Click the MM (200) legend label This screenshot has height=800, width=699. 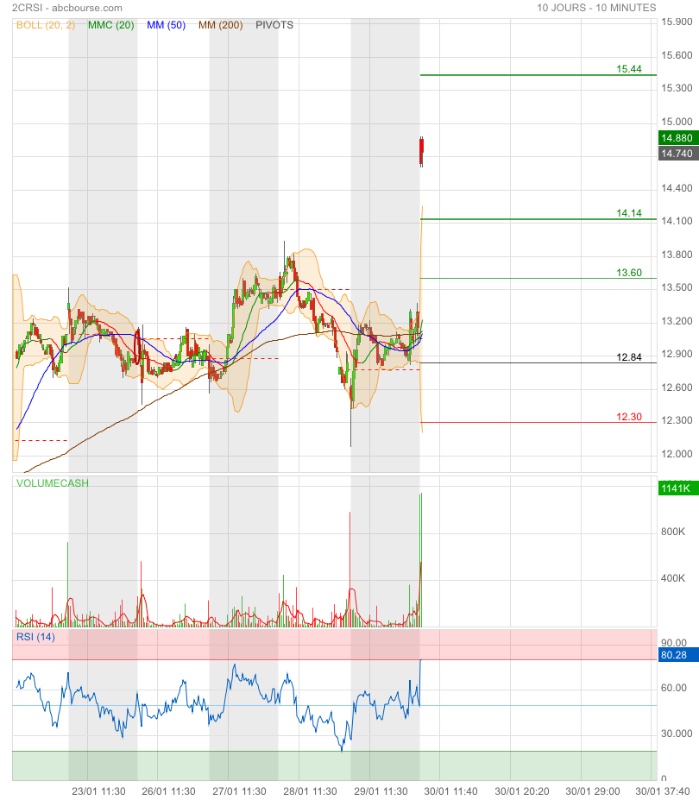tap(221, 24)
